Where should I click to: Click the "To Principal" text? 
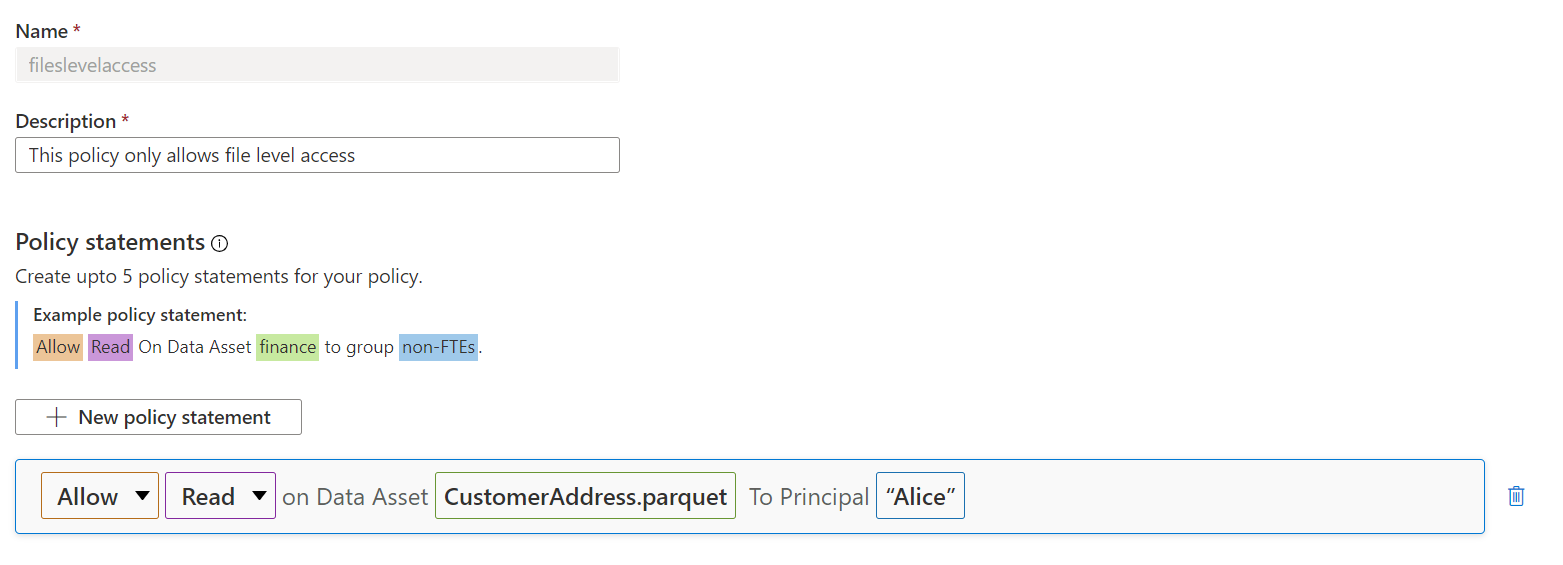coord(808,497)
